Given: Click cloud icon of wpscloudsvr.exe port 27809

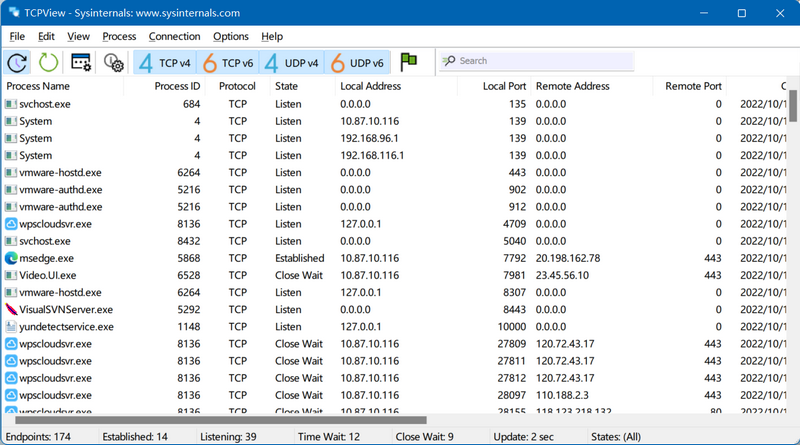Looking at the screenshot, I should pos(11,344).
